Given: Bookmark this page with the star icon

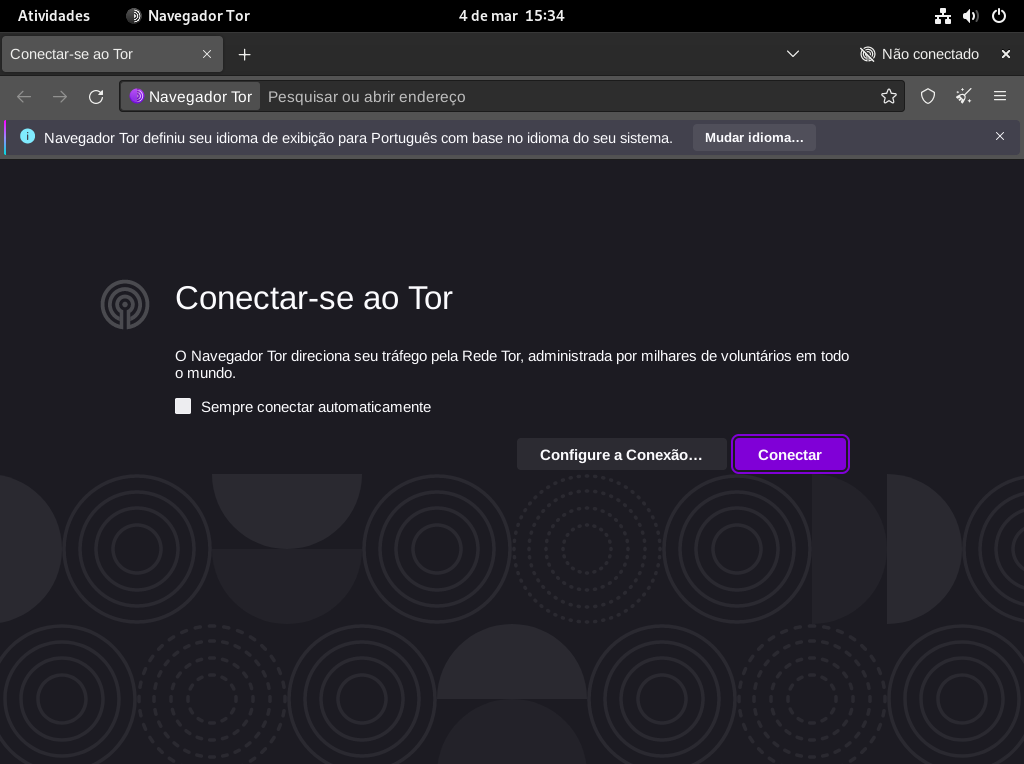Looking at the screenshot, I should coord(888,97).
